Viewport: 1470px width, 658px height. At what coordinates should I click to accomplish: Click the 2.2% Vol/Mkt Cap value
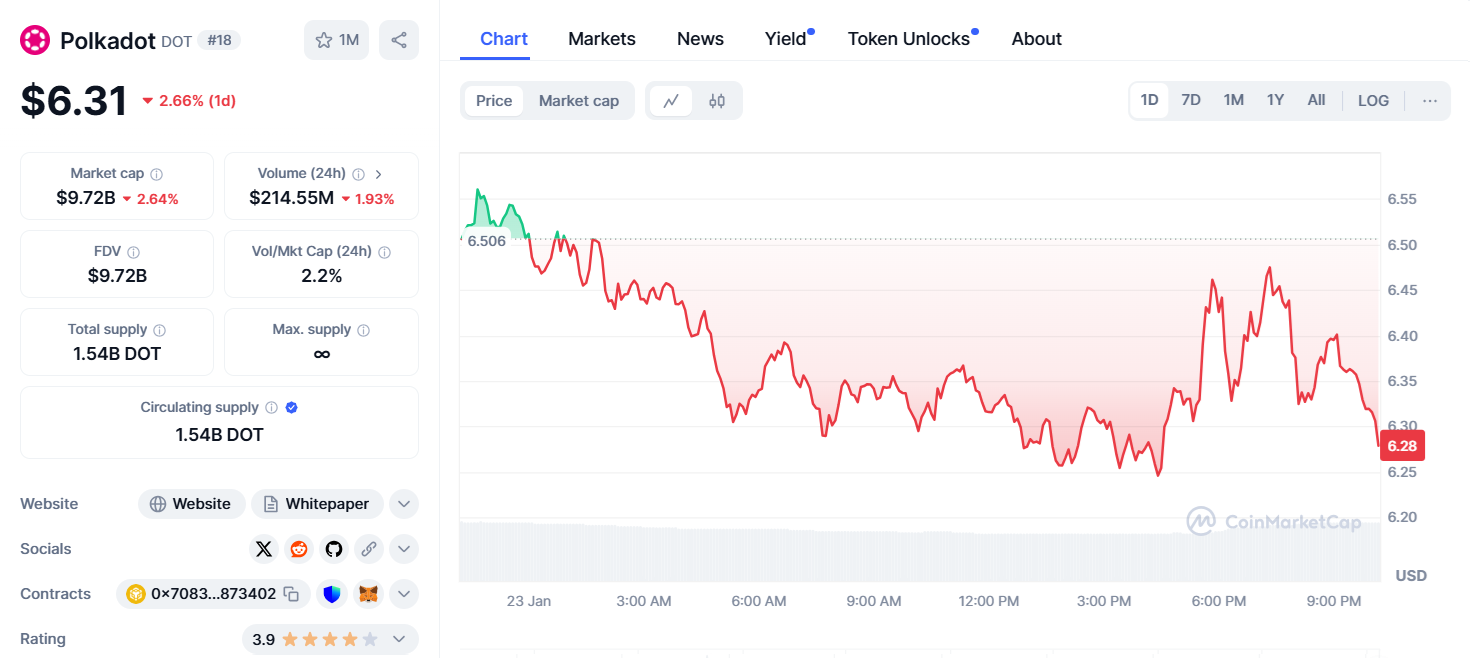(322, 276)
